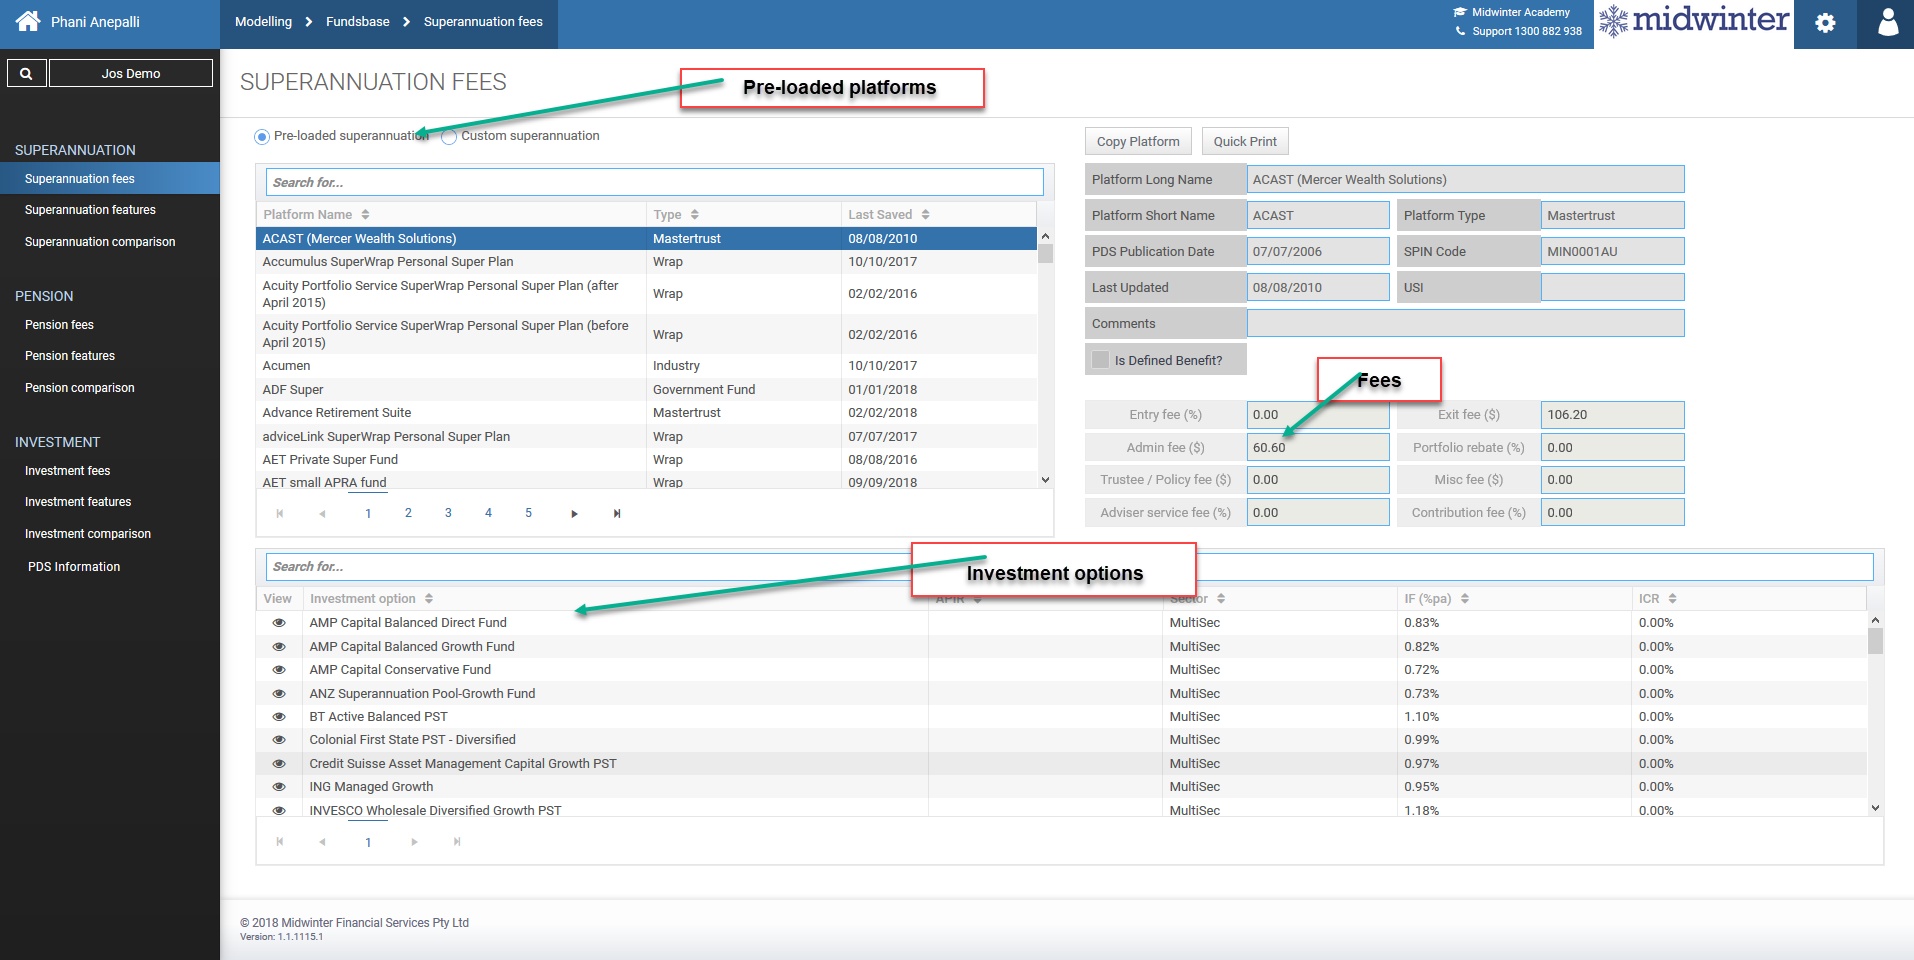The width and height of the screenshot is (1914, 960).
Task: Click the platform list Search for field
Action: click(655, 182)
